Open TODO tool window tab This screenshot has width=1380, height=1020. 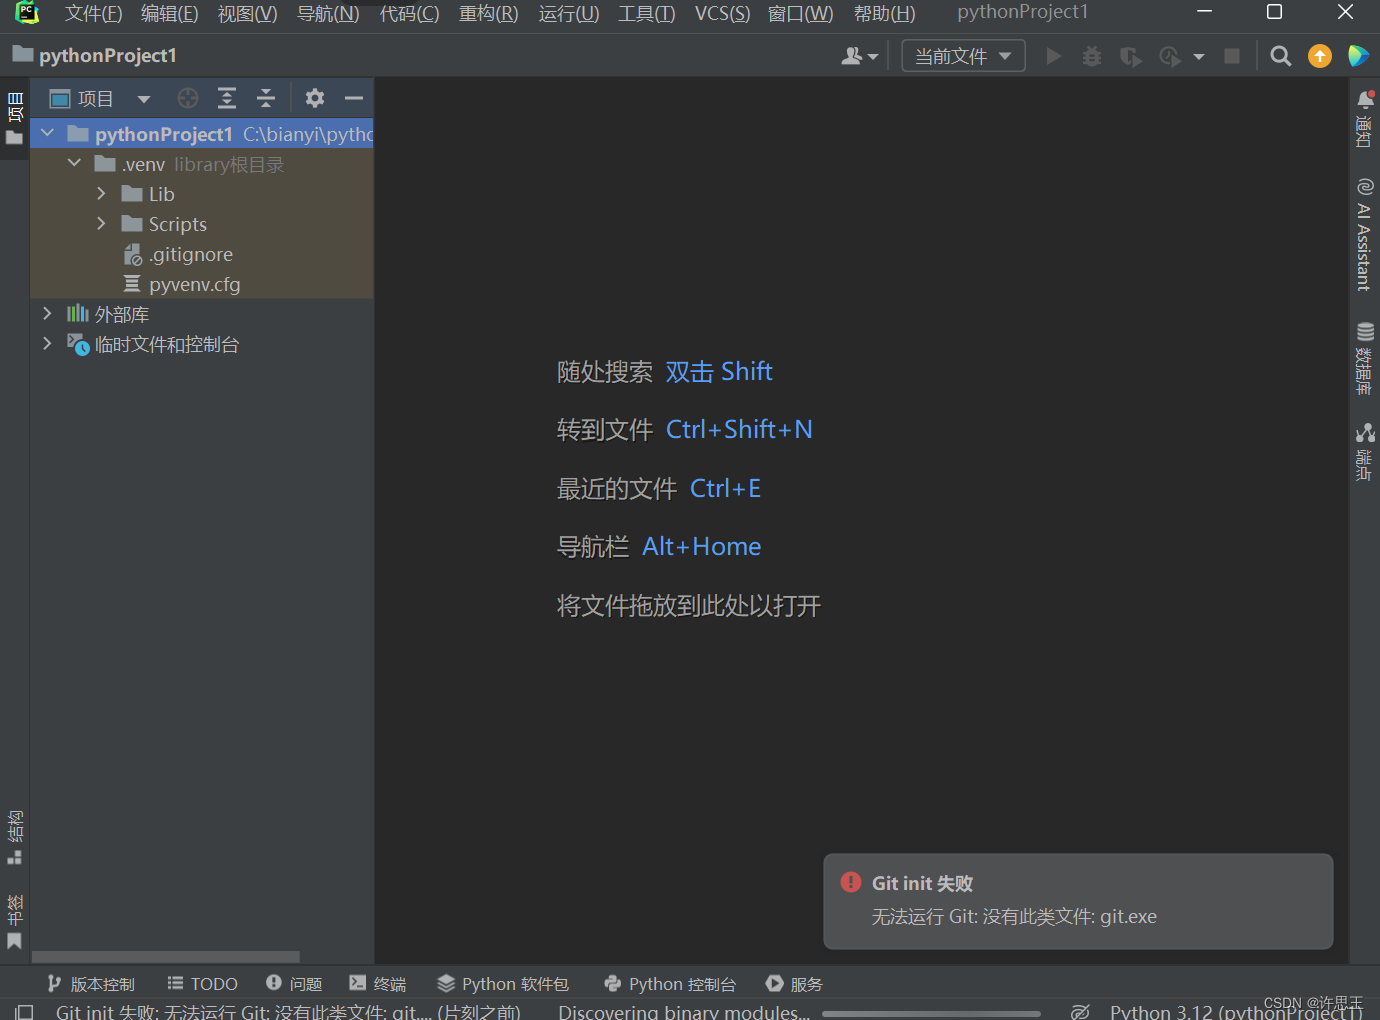click(x=202, y=984)
